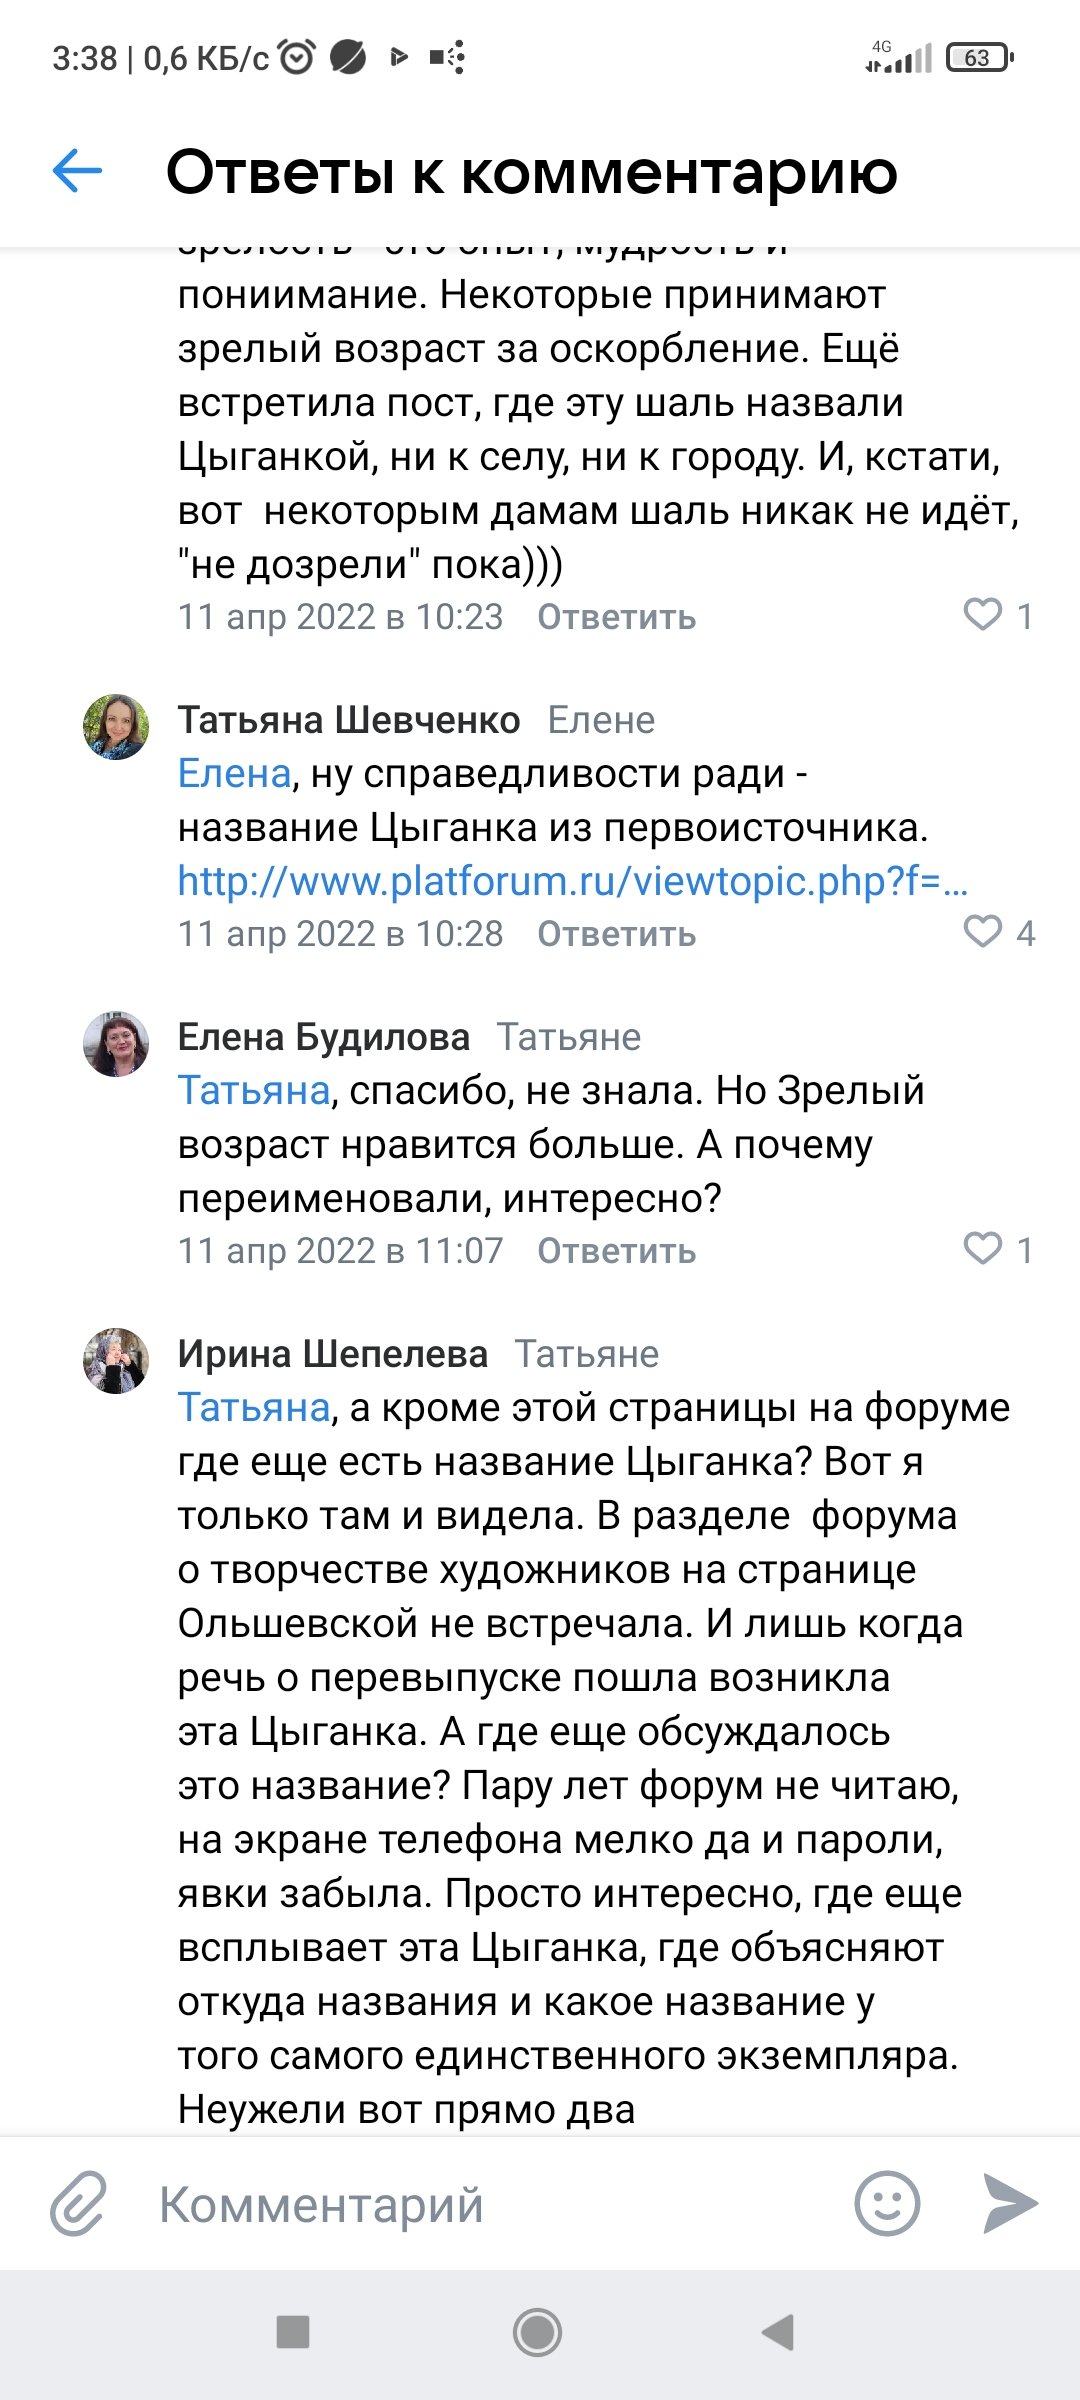
Task: Open the platforum.ru topic link
Action: (x=572, y=881)
